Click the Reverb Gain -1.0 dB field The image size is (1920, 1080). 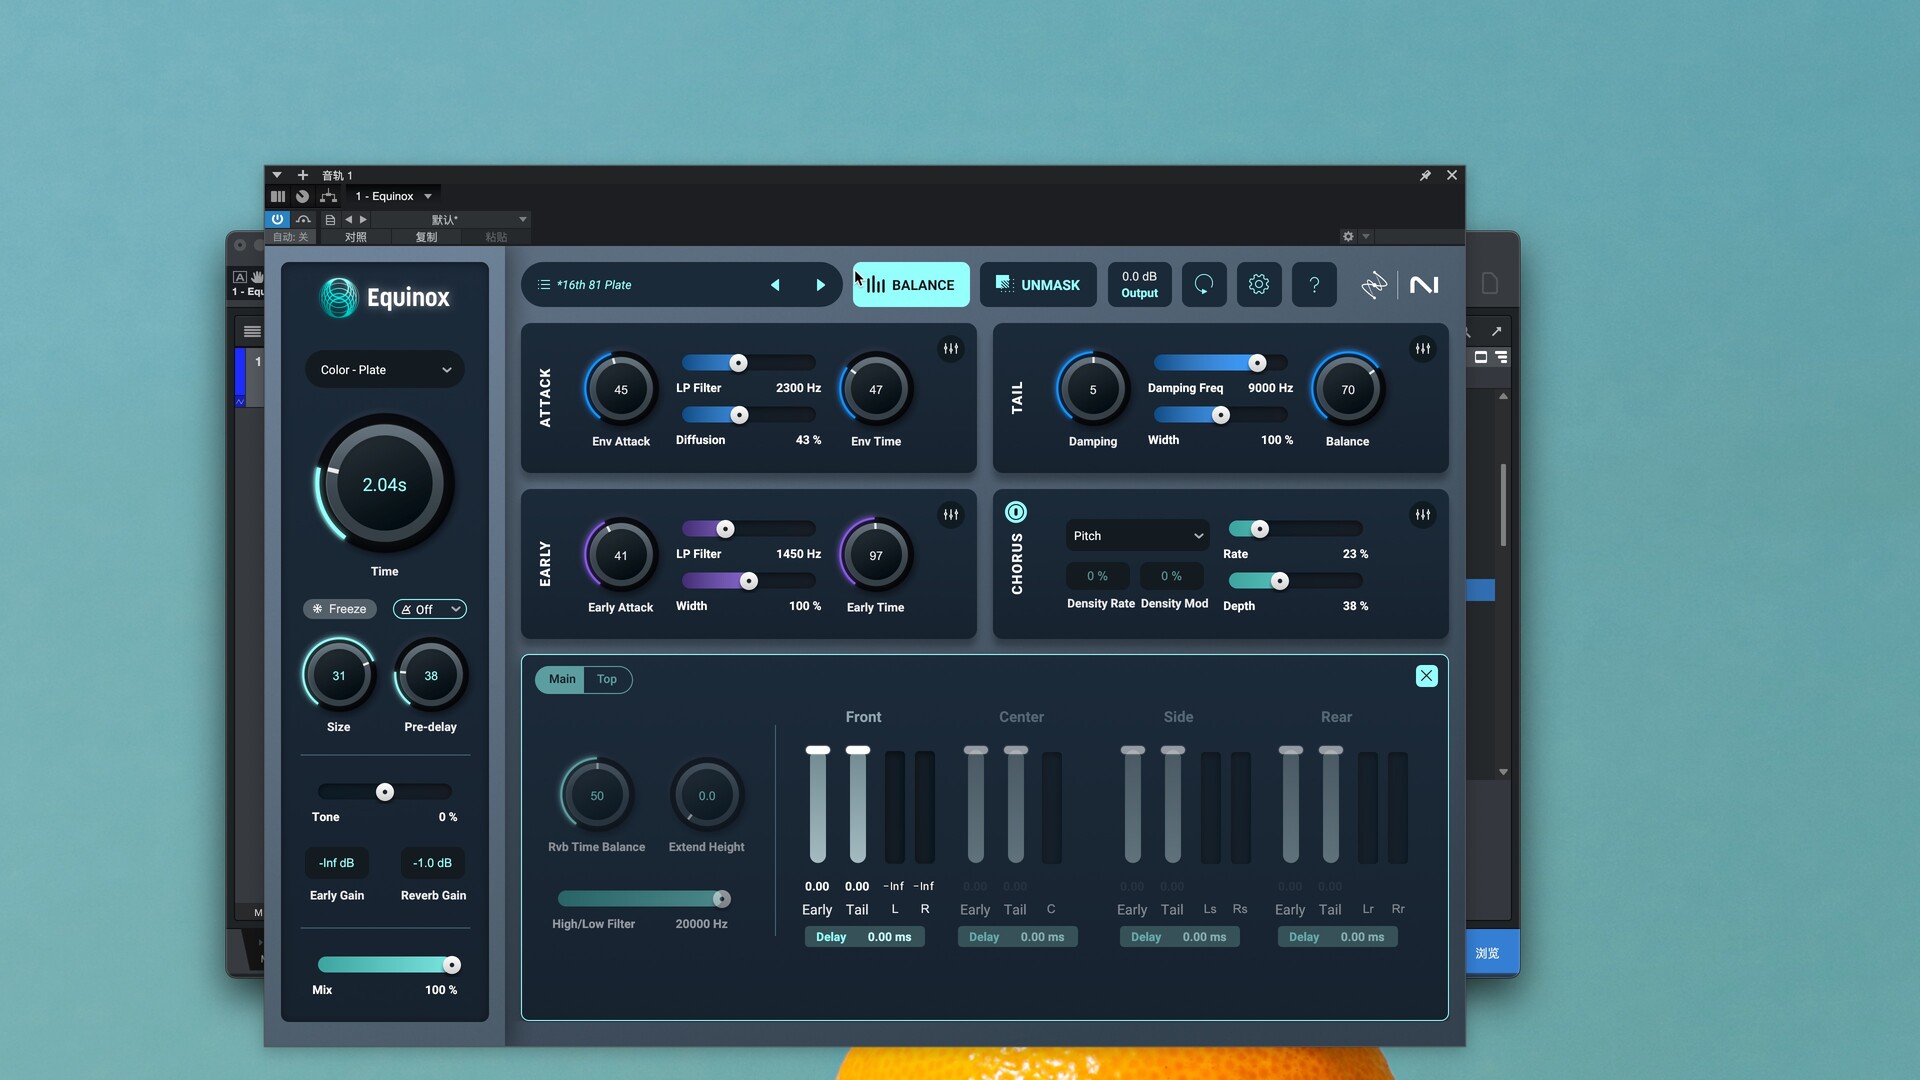[x=433, y=863]
